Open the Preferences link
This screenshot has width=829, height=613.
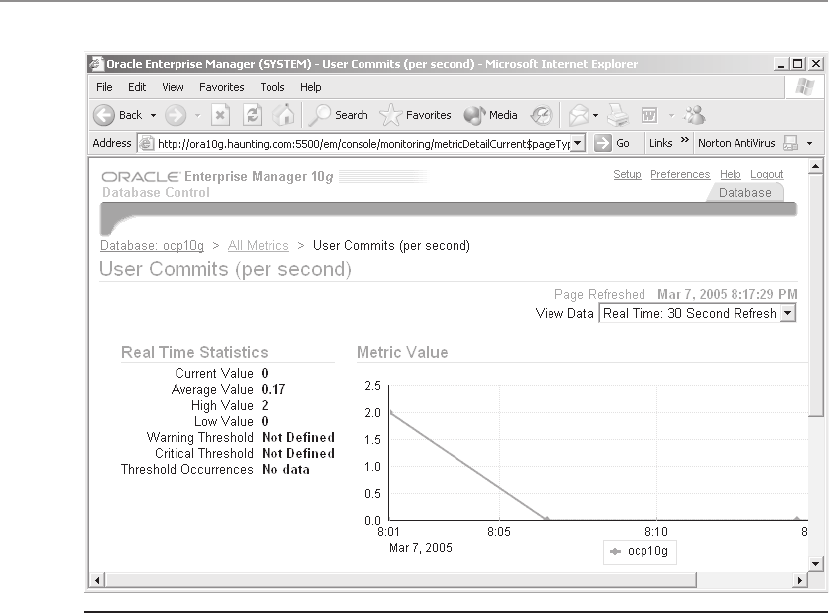tap(680, 174)
